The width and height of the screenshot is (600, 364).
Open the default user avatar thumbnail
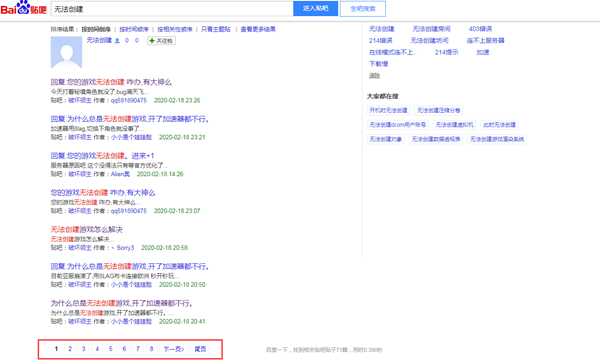[x=66, y=52]
